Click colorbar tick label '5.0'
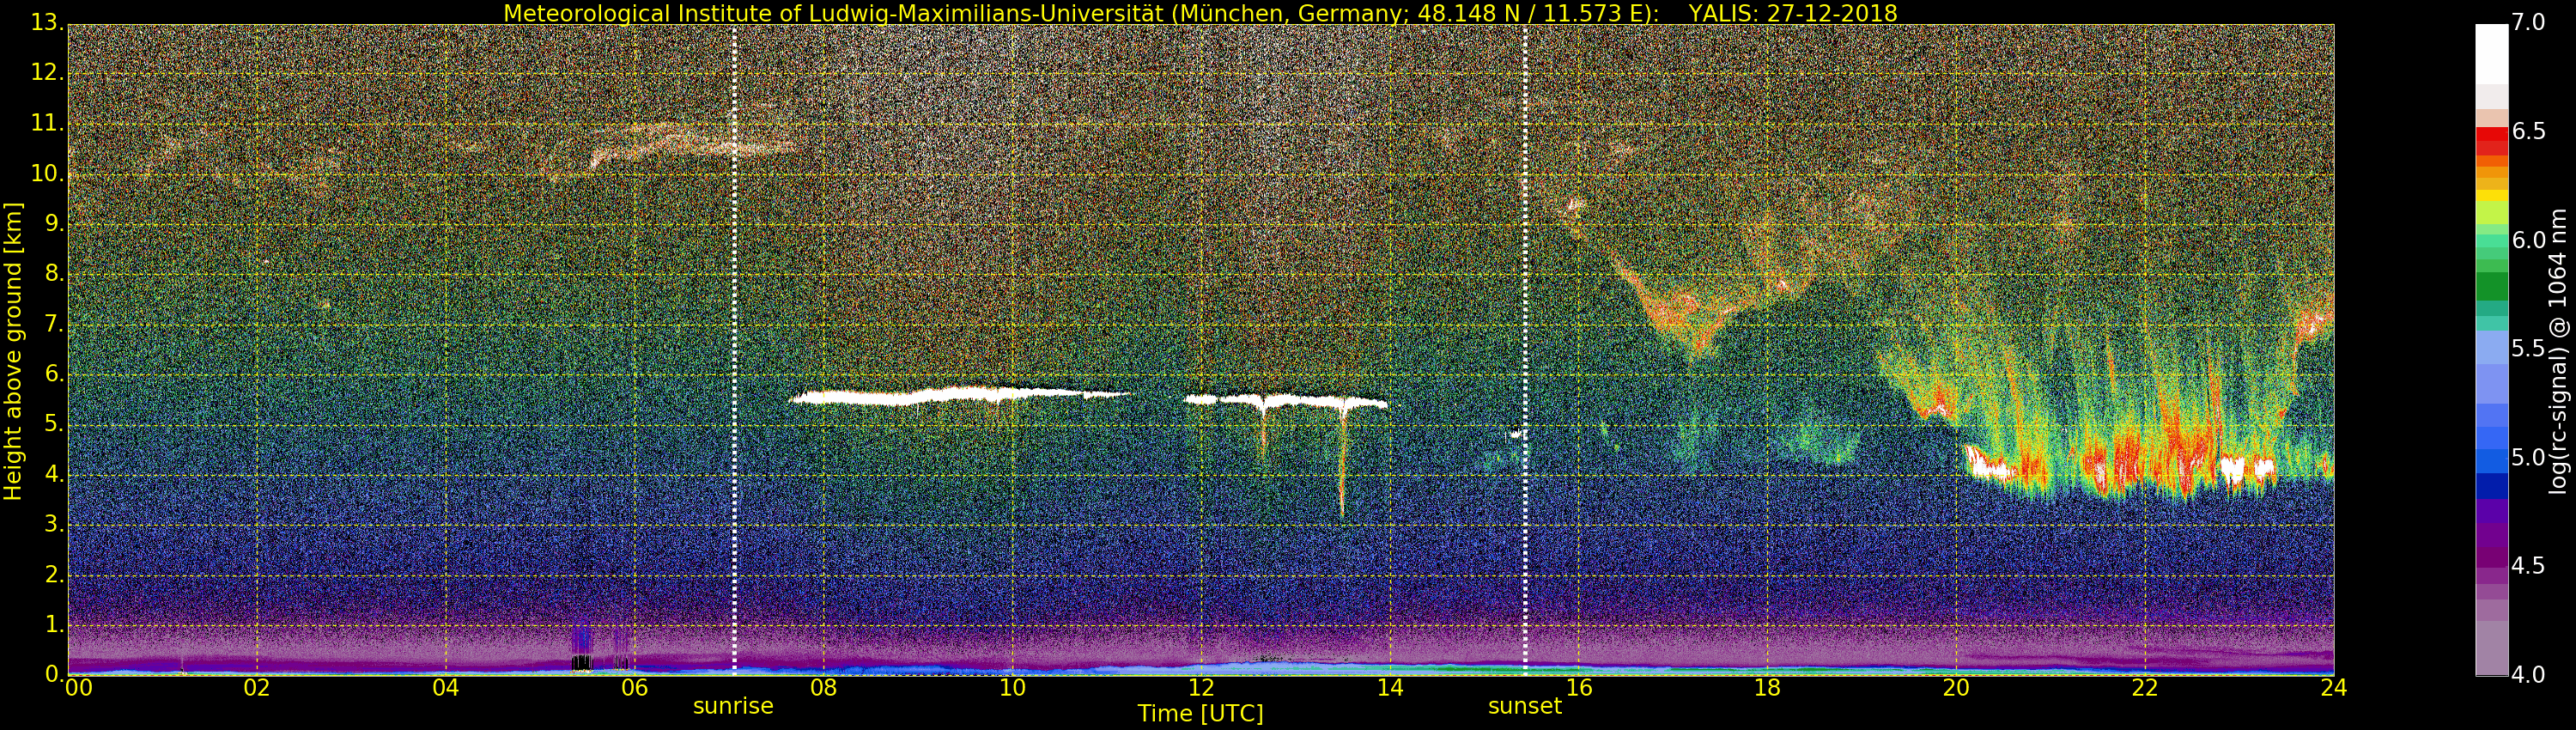Screen dimensions: 2576x730 (x=2528, y=458)
